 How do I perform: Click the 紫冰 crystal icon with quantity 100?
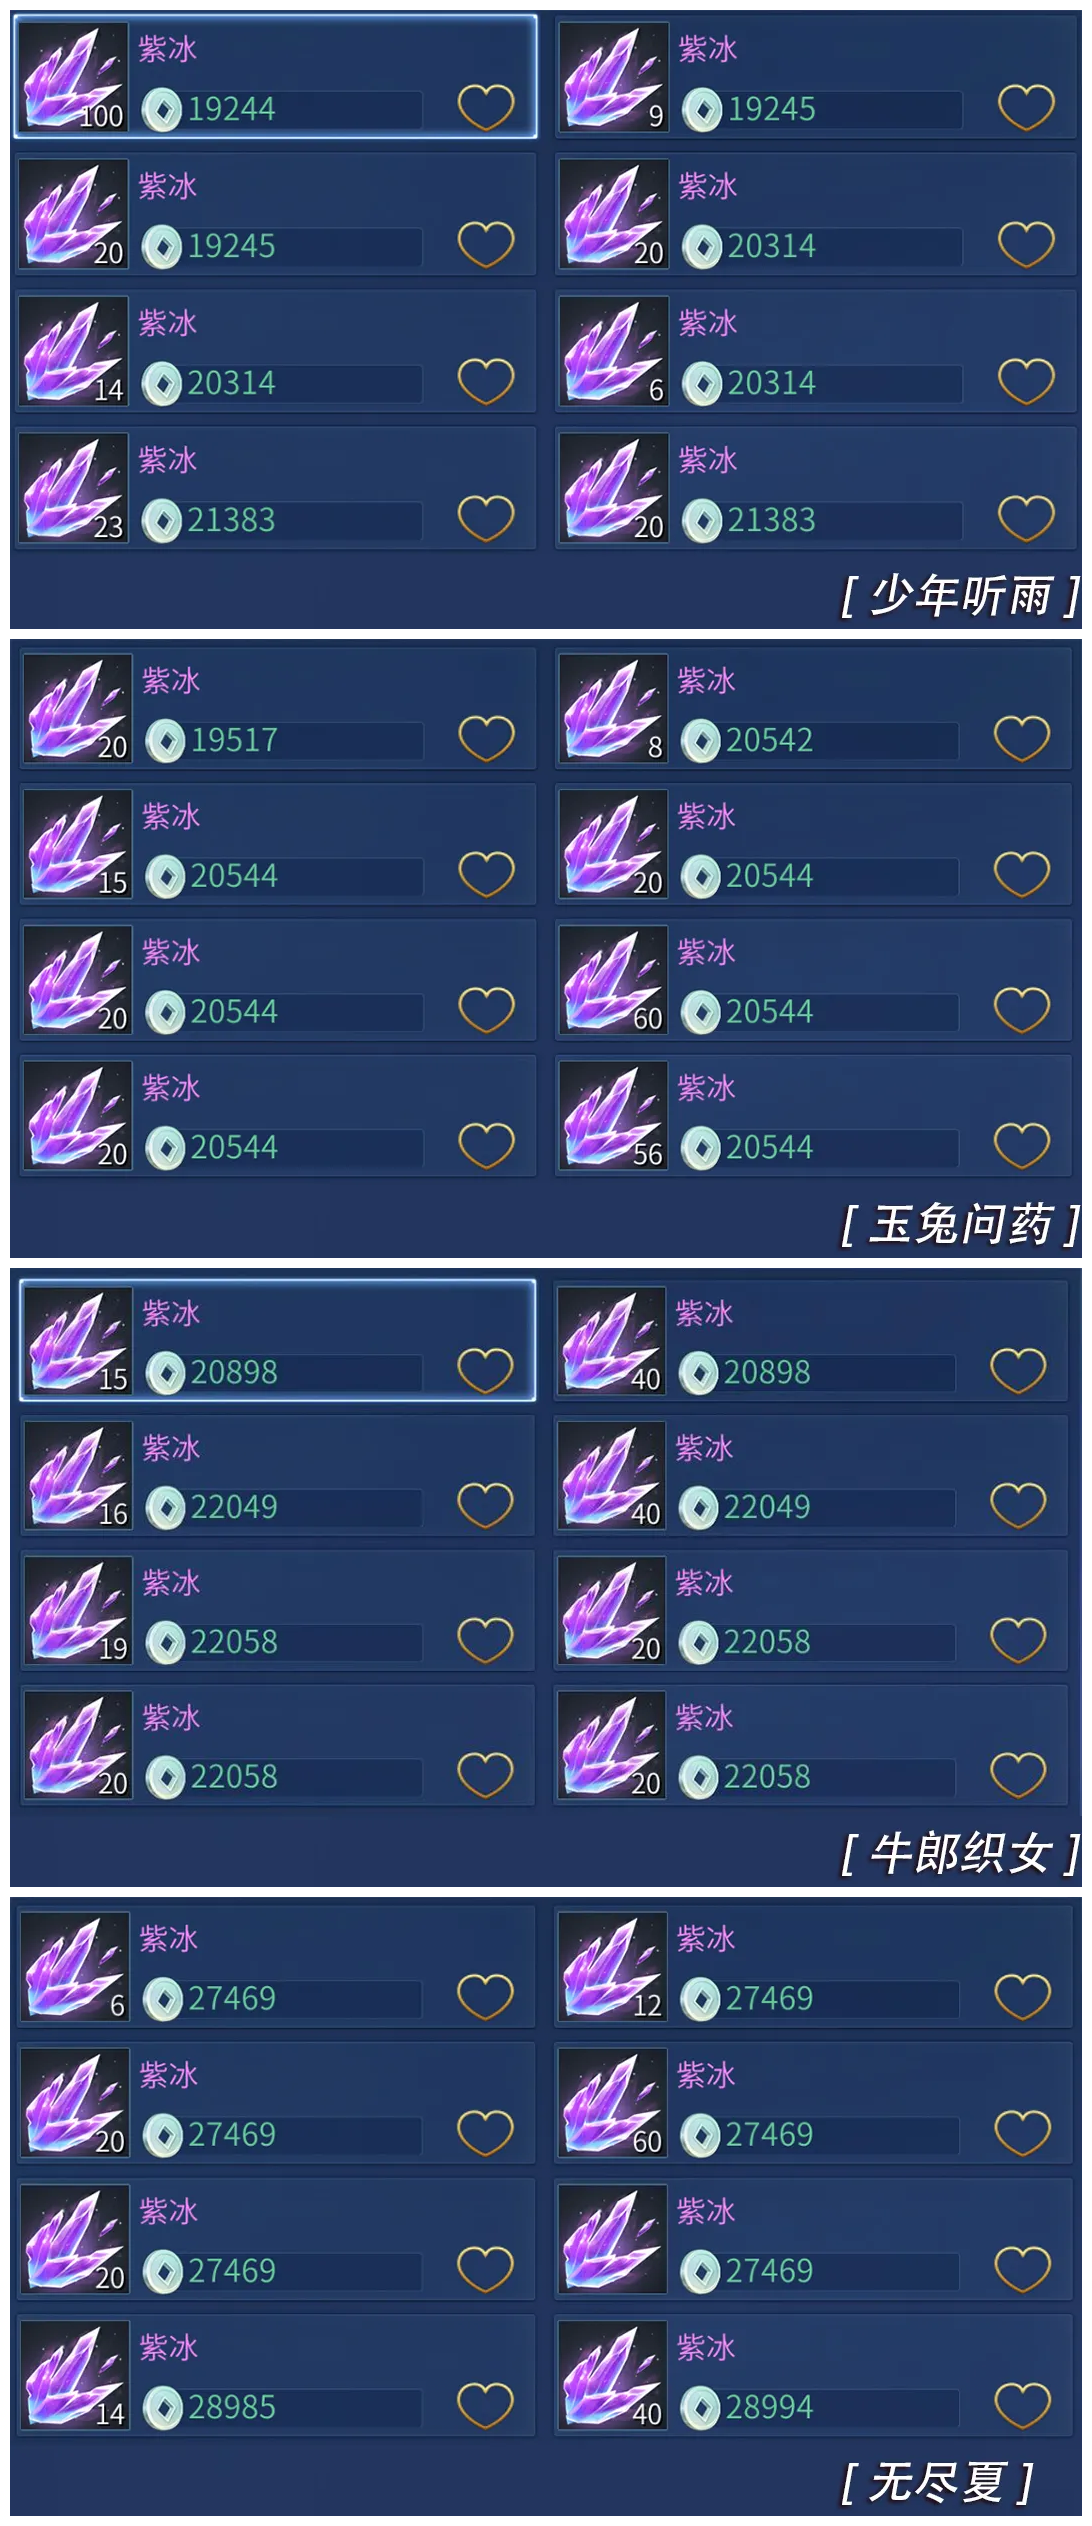click(x=75, y=77)
